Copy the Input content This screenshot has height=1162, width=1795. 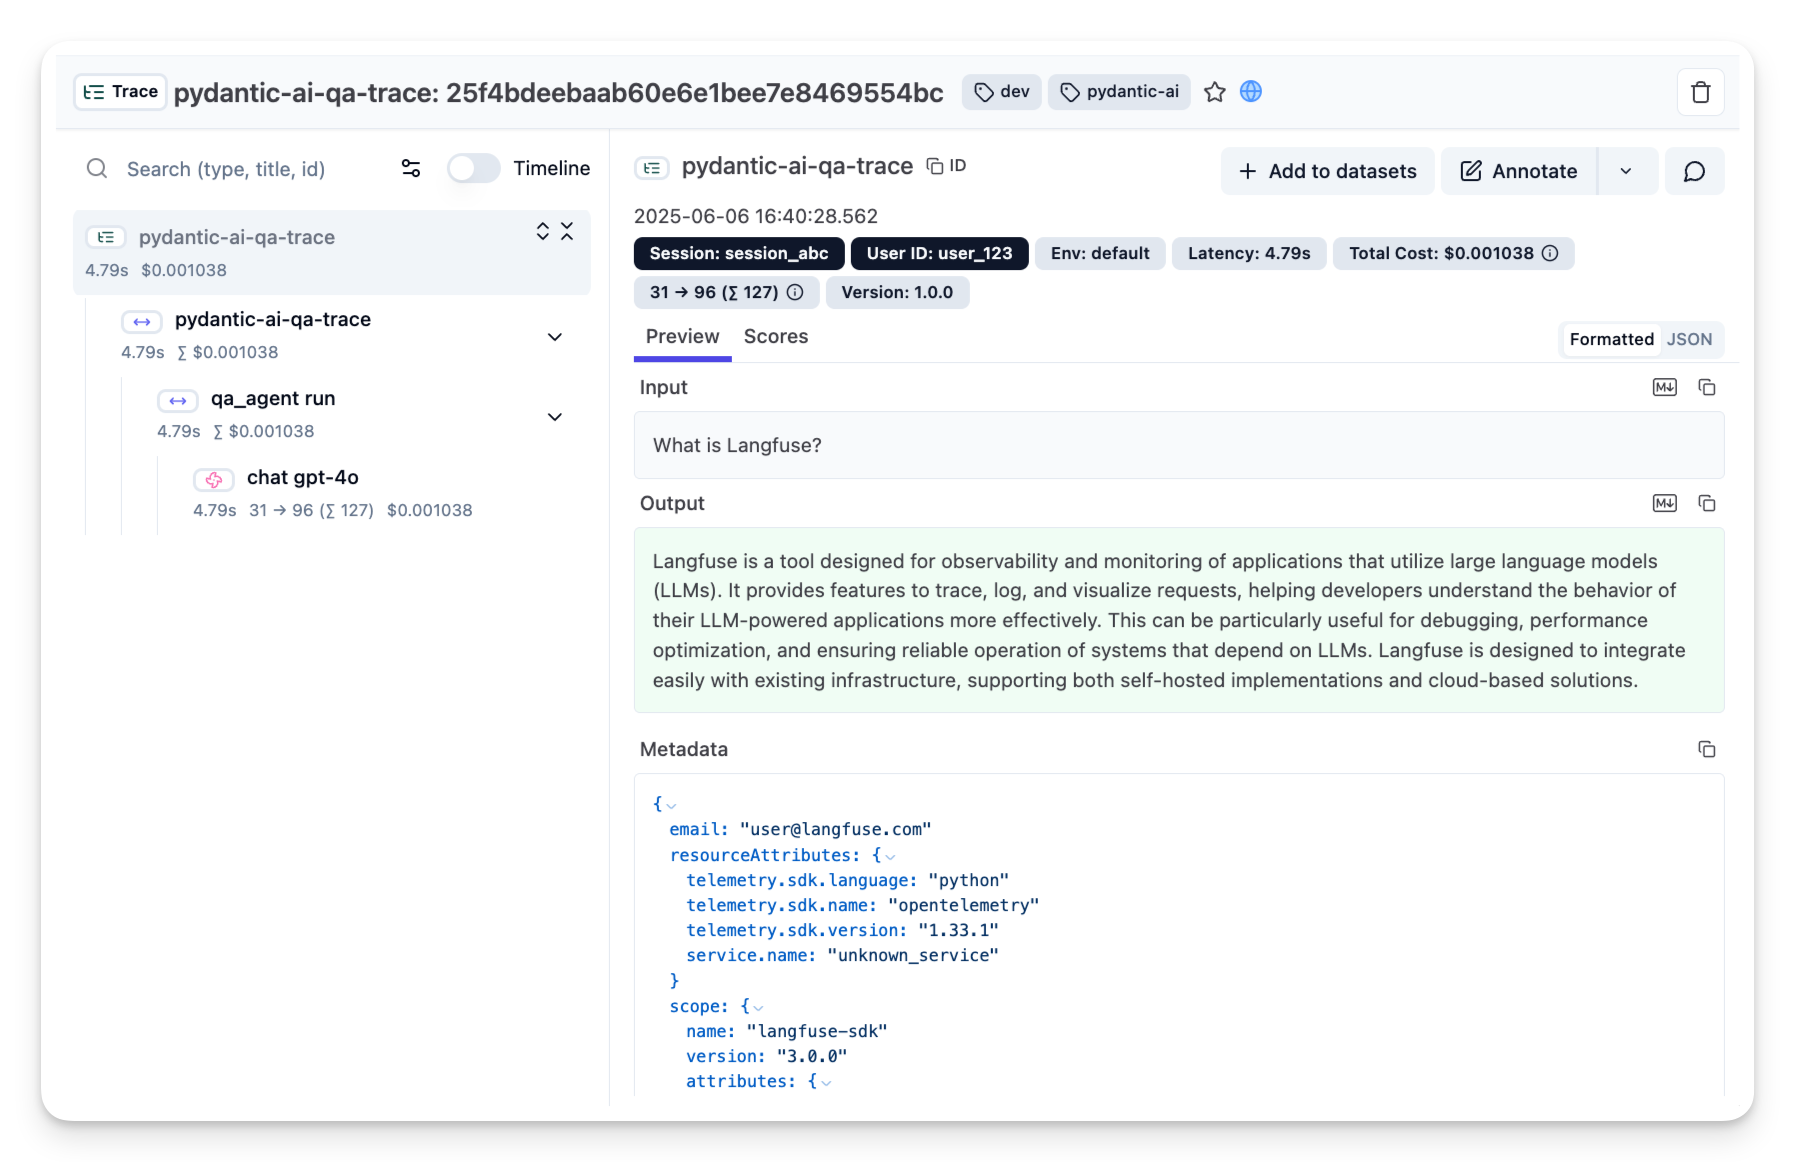tap(1707, 388)
